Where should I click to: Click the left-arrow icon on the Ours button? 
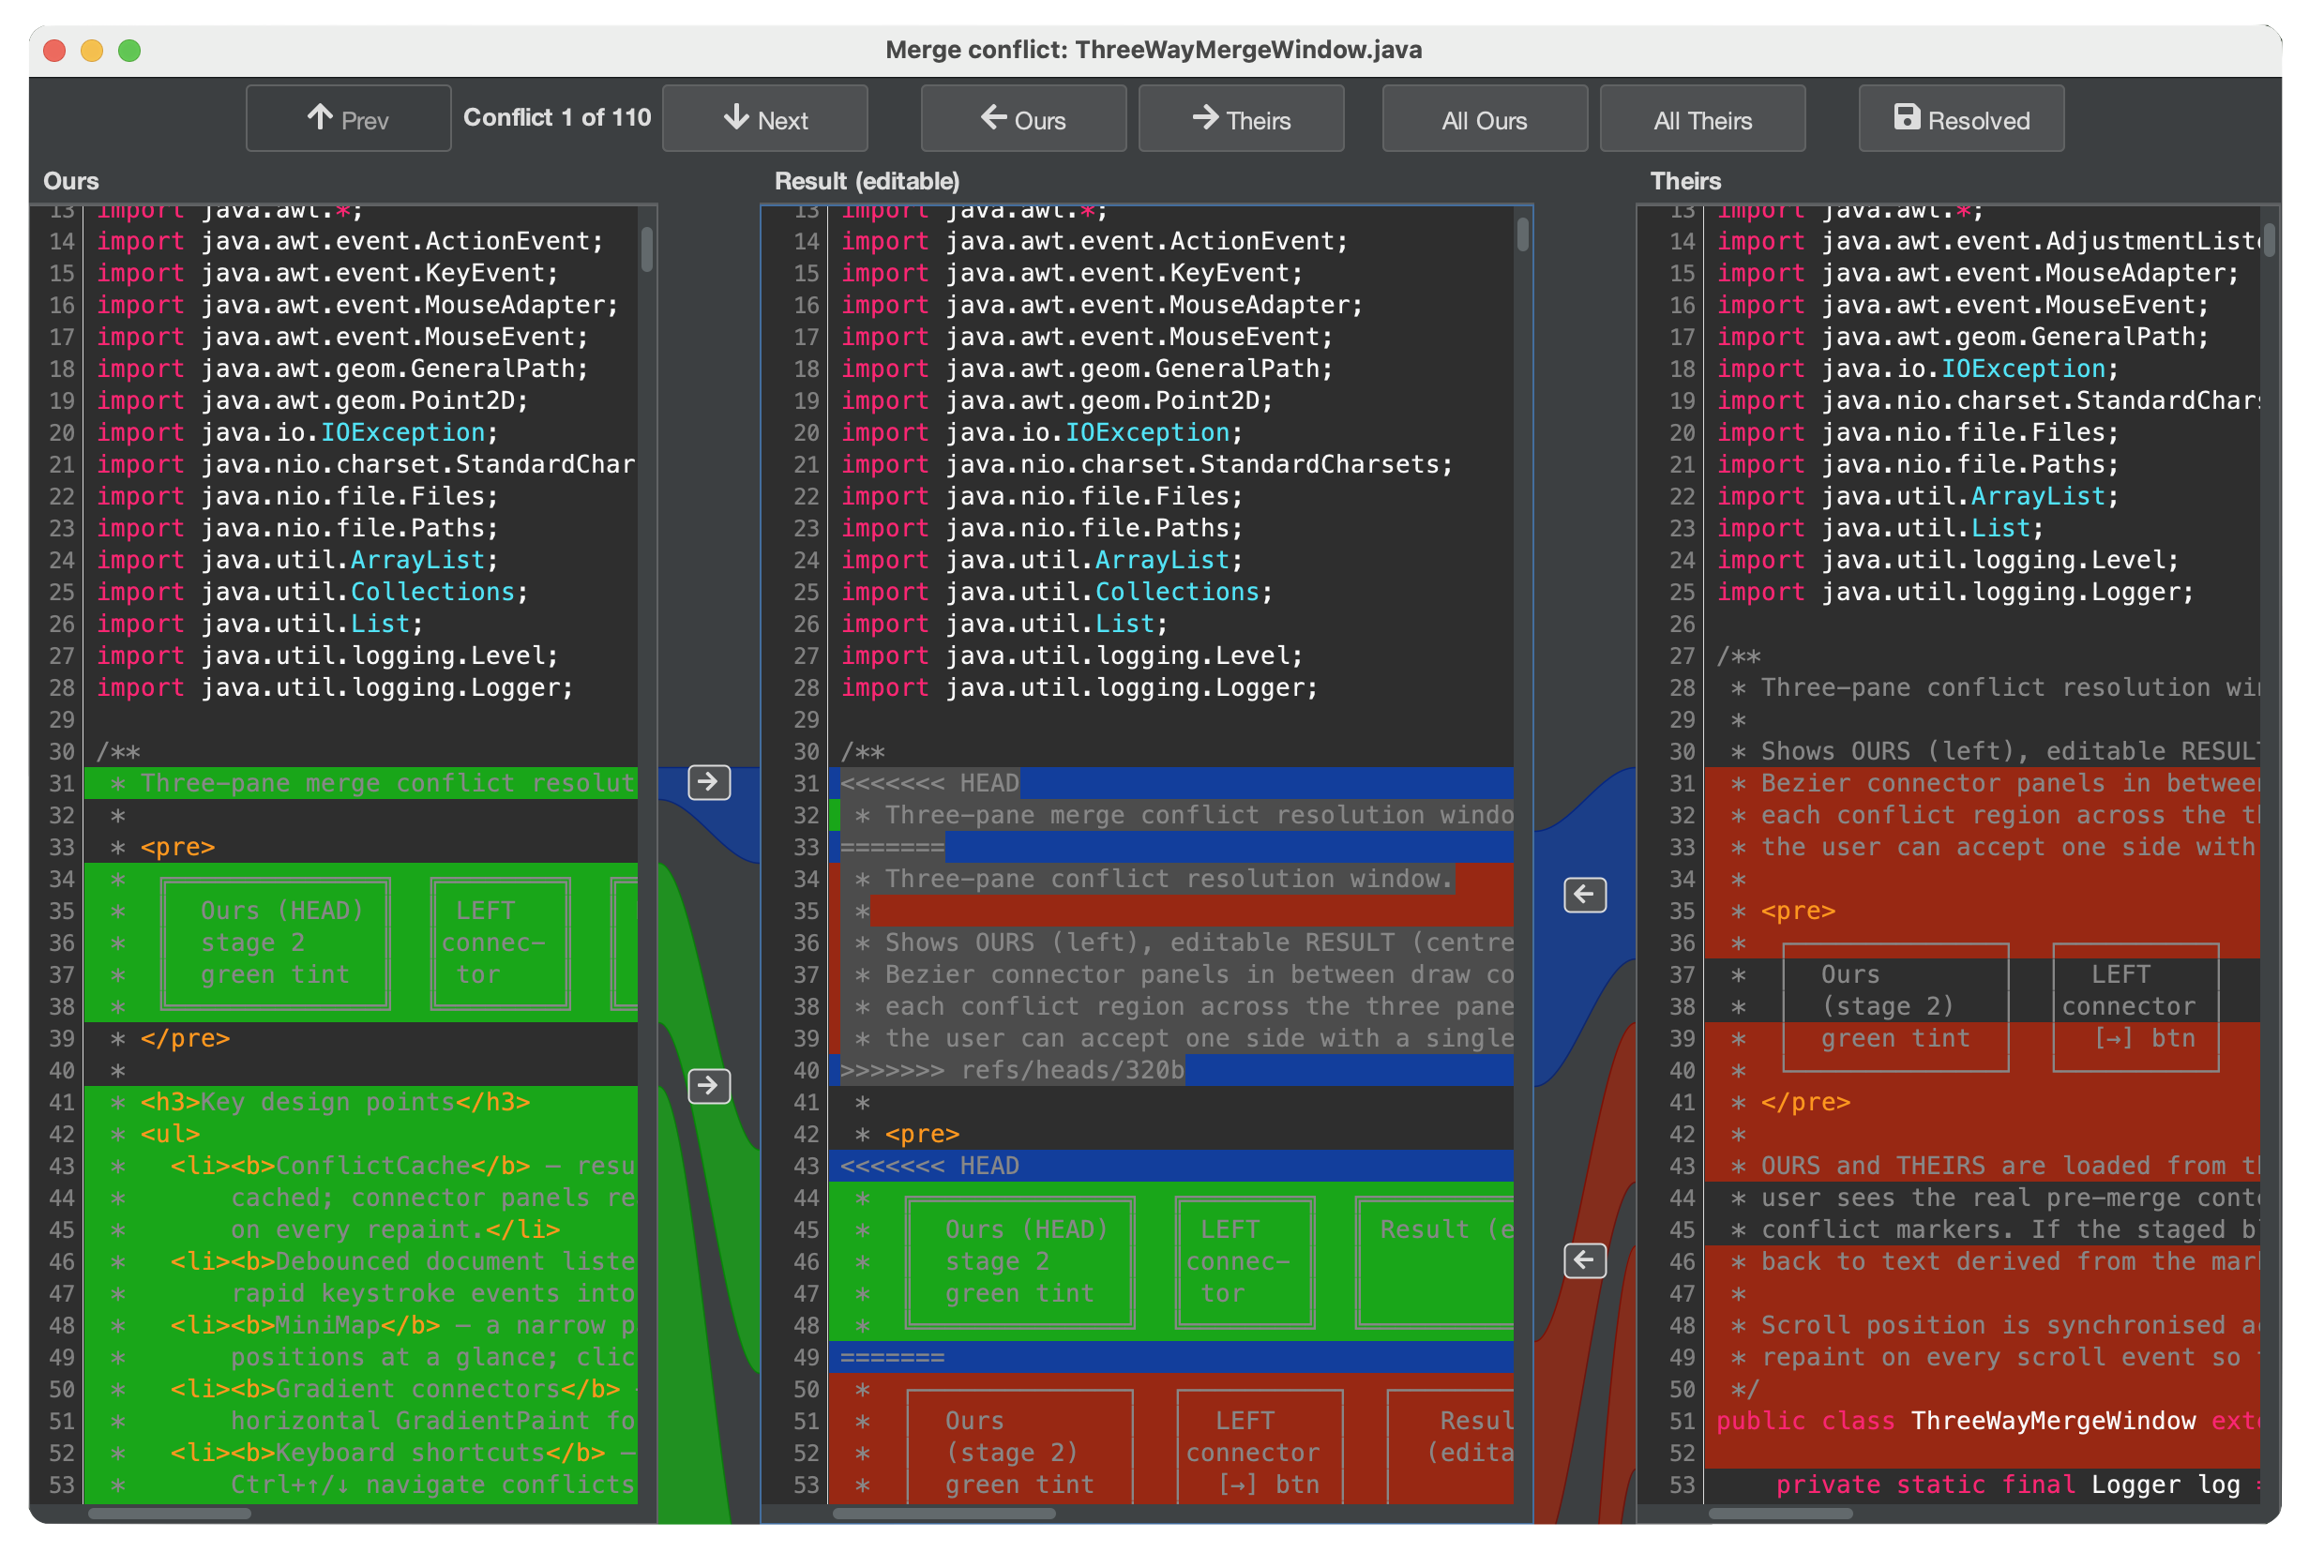coord(992,119)
